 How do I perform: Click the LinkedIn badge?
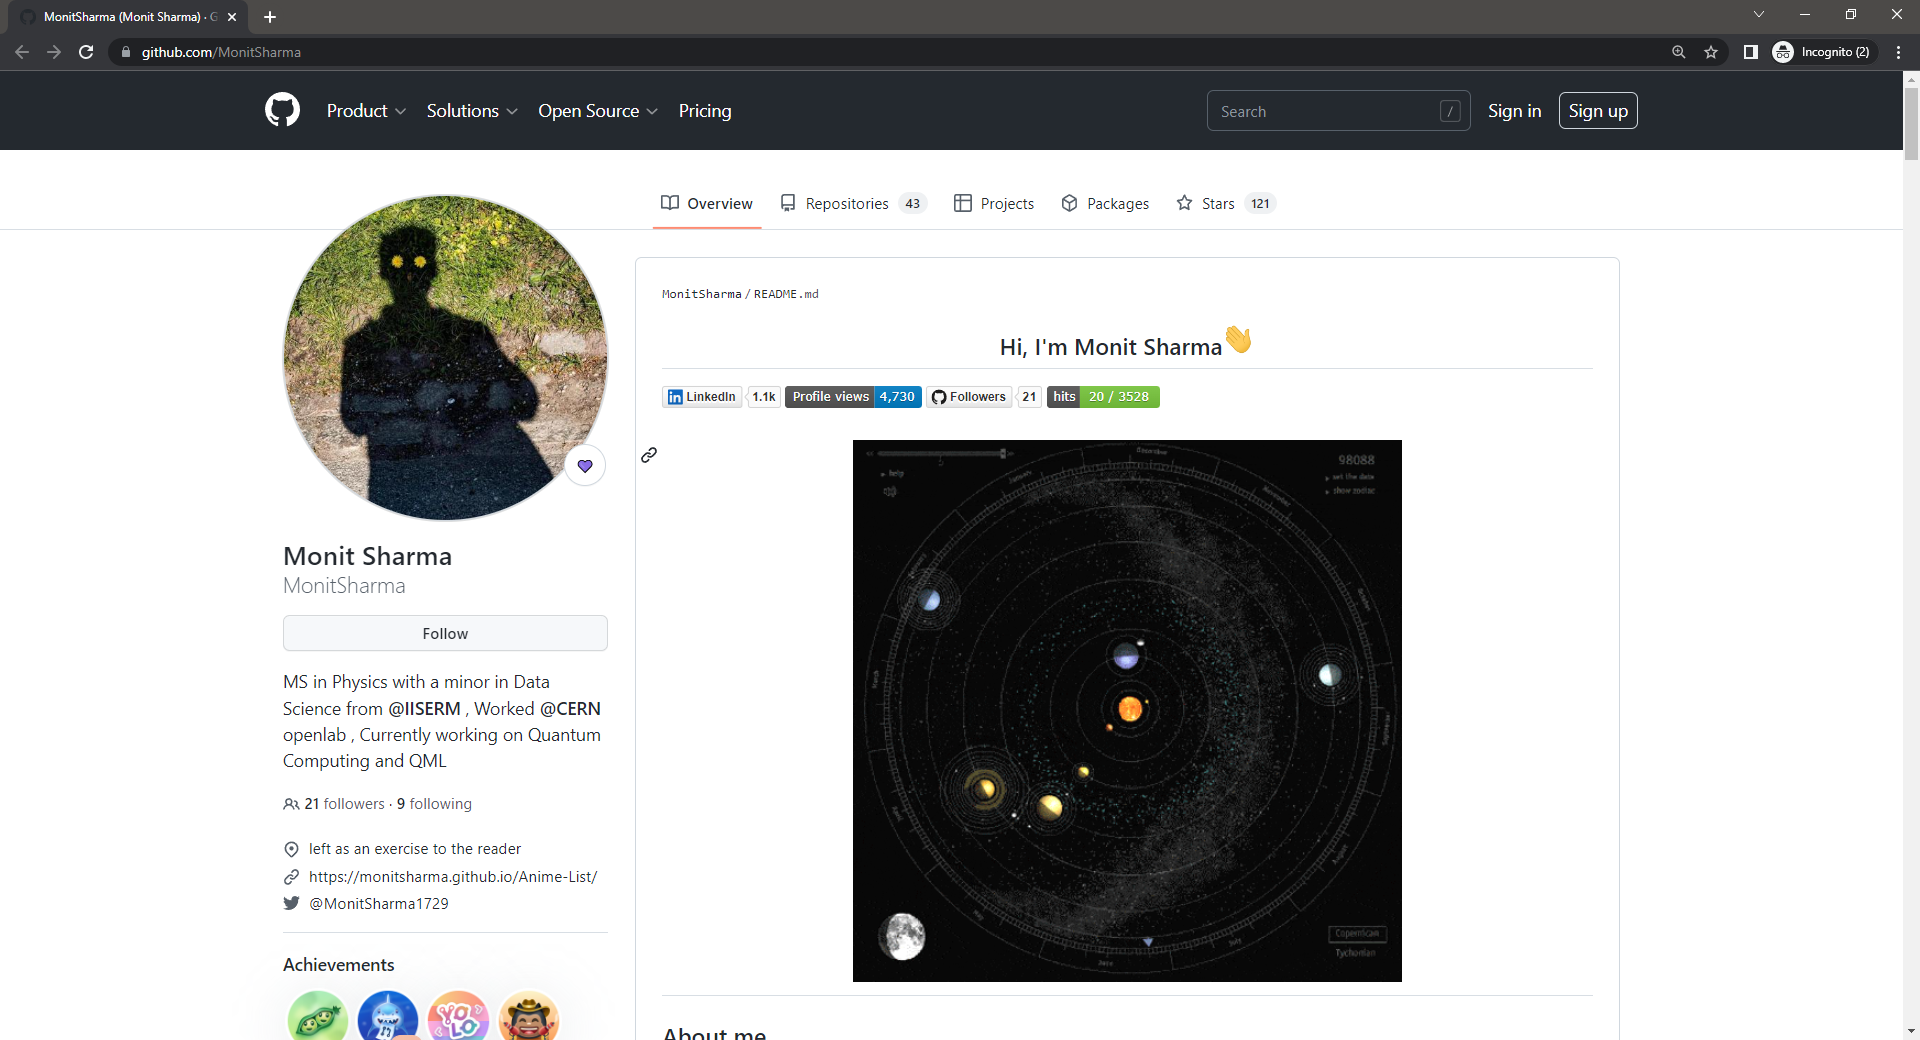(702, 397)
